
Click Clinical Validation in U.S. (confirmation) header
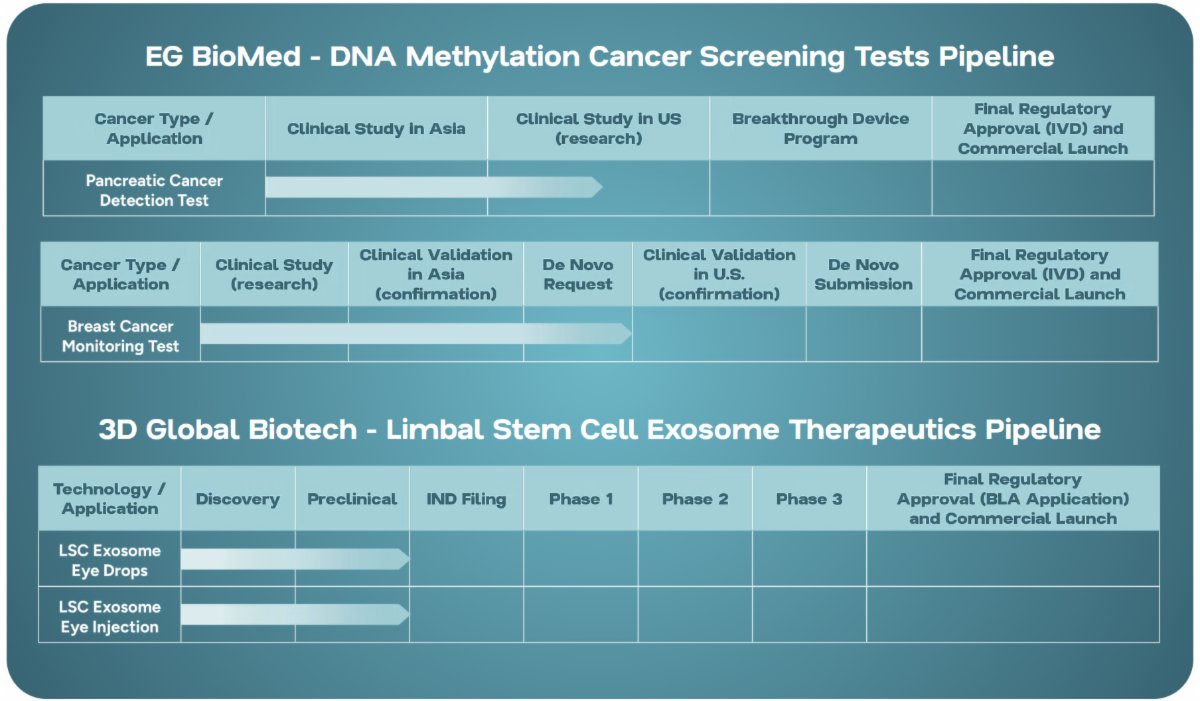pyautogui.click(x=719, y=275)
